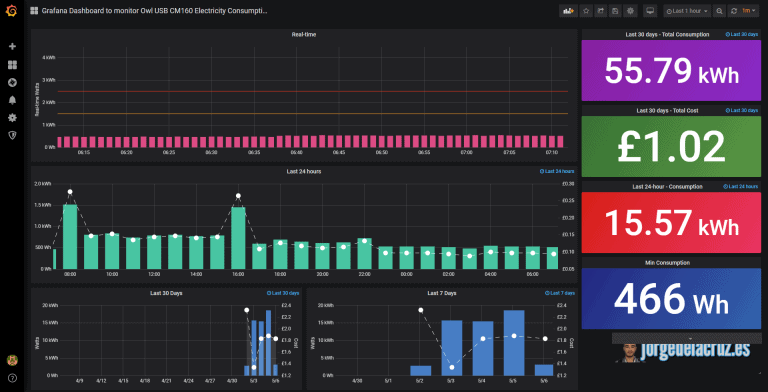Click the white cost point above the 16:00 bar

pyautogui.click(x=238, y=196)
